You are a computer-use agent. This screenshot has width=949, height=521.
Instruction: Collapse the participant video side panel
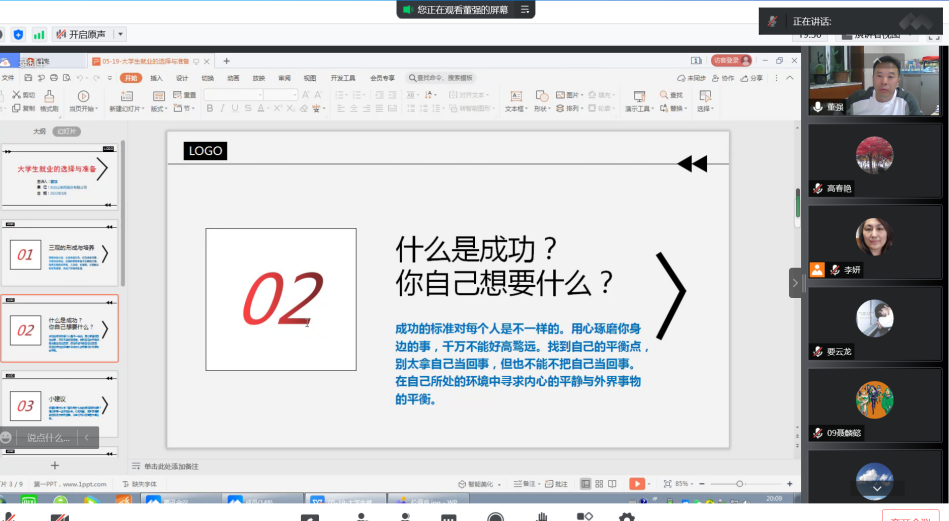795,283
